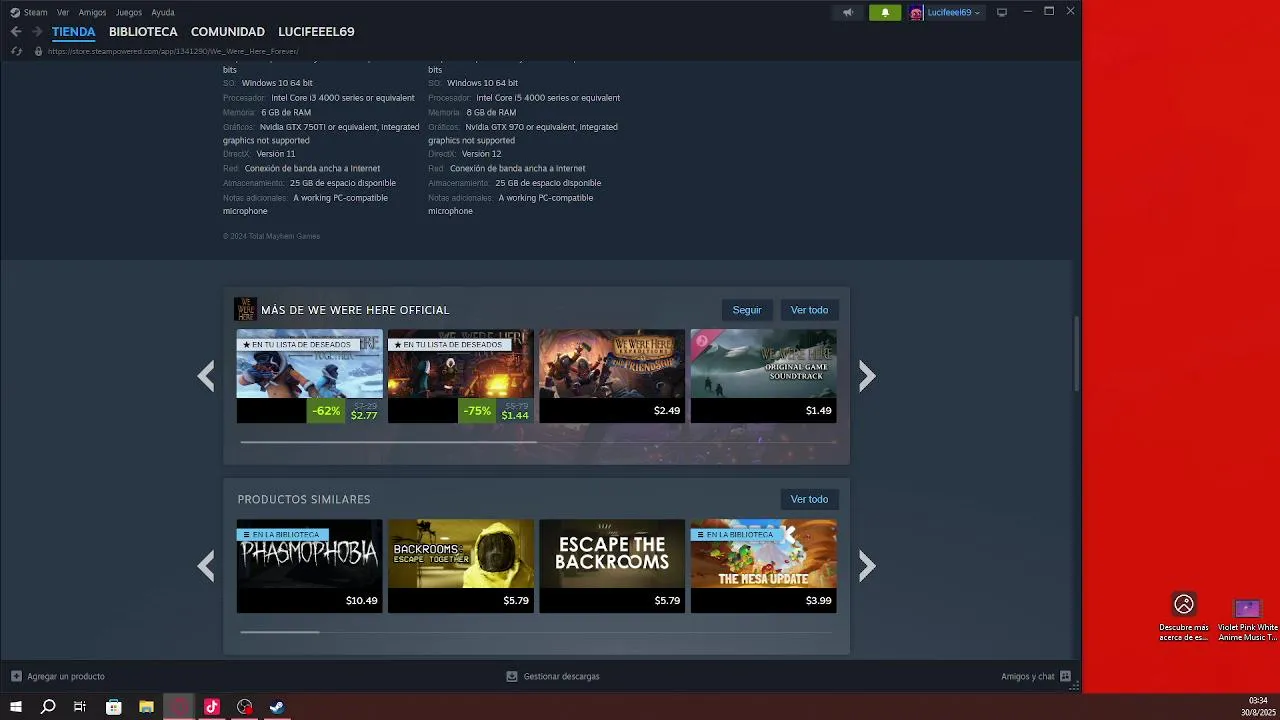The height and width of the screenshot is (720, 1280).
Task: Open the announcements megaphone icon
Action: coord(848,13)
